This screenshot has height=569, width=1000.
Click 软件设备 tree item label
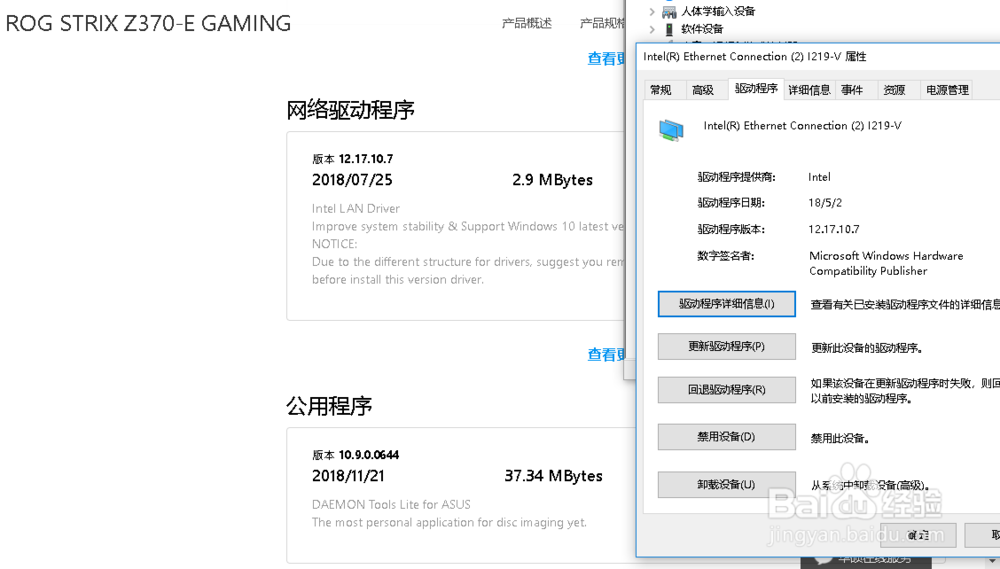click(x=702, y=29)
